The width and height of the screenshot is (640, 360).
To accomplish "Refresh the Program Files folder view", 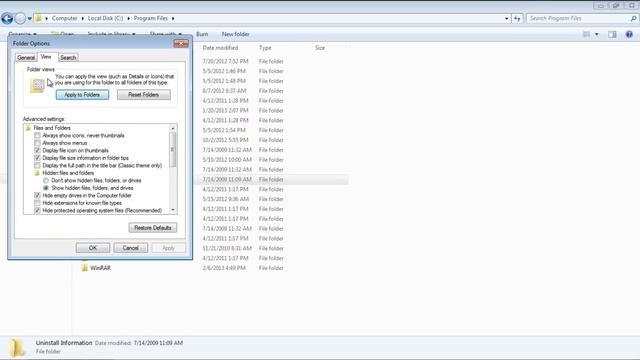I will point(517,18).
